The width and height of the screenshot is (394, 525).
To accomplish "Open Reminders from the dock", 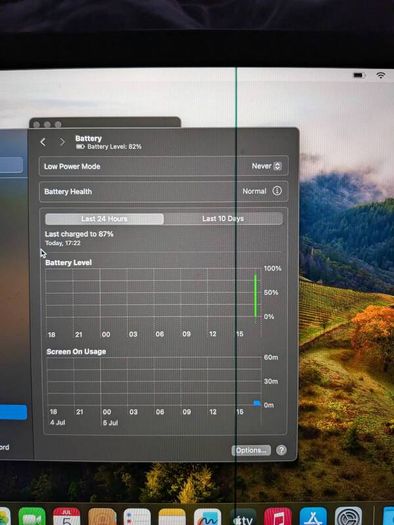I will point(137,517).
